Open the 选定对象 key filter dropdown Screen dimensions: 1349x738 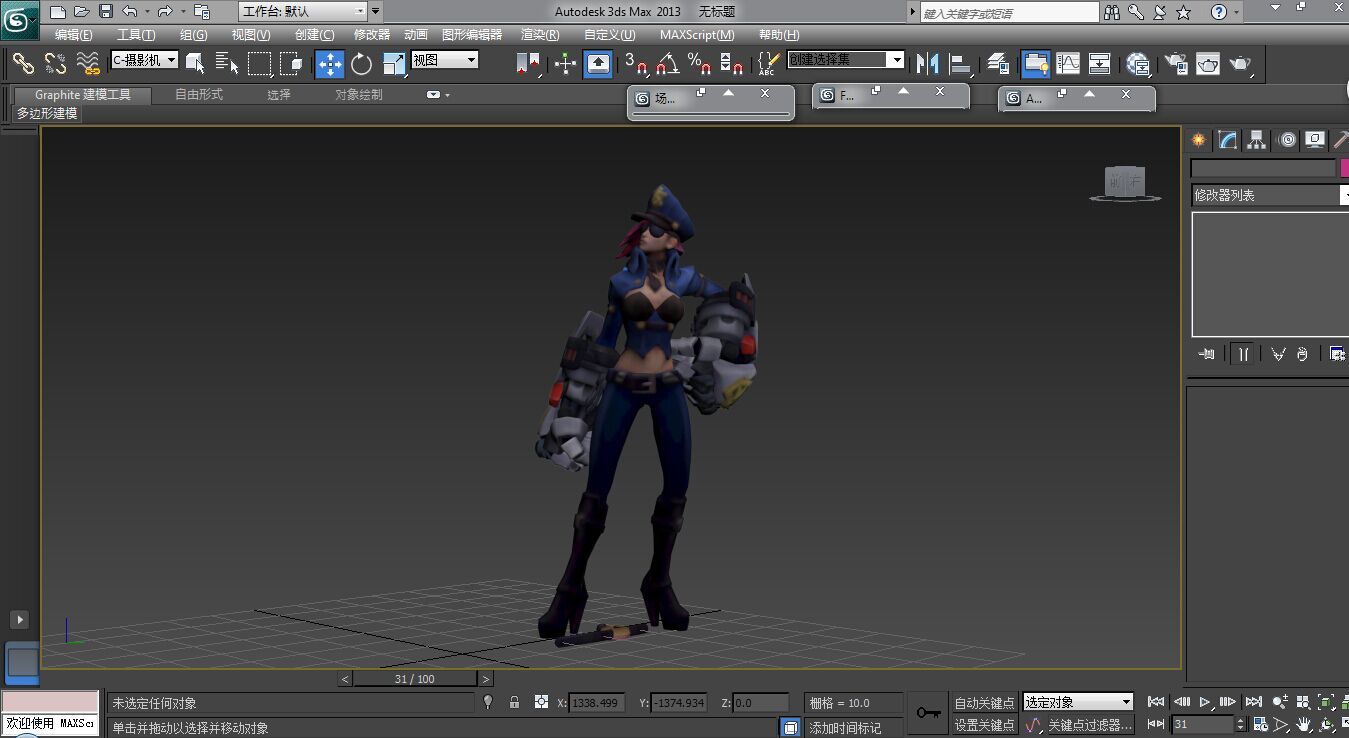[x=1078, y=703]
